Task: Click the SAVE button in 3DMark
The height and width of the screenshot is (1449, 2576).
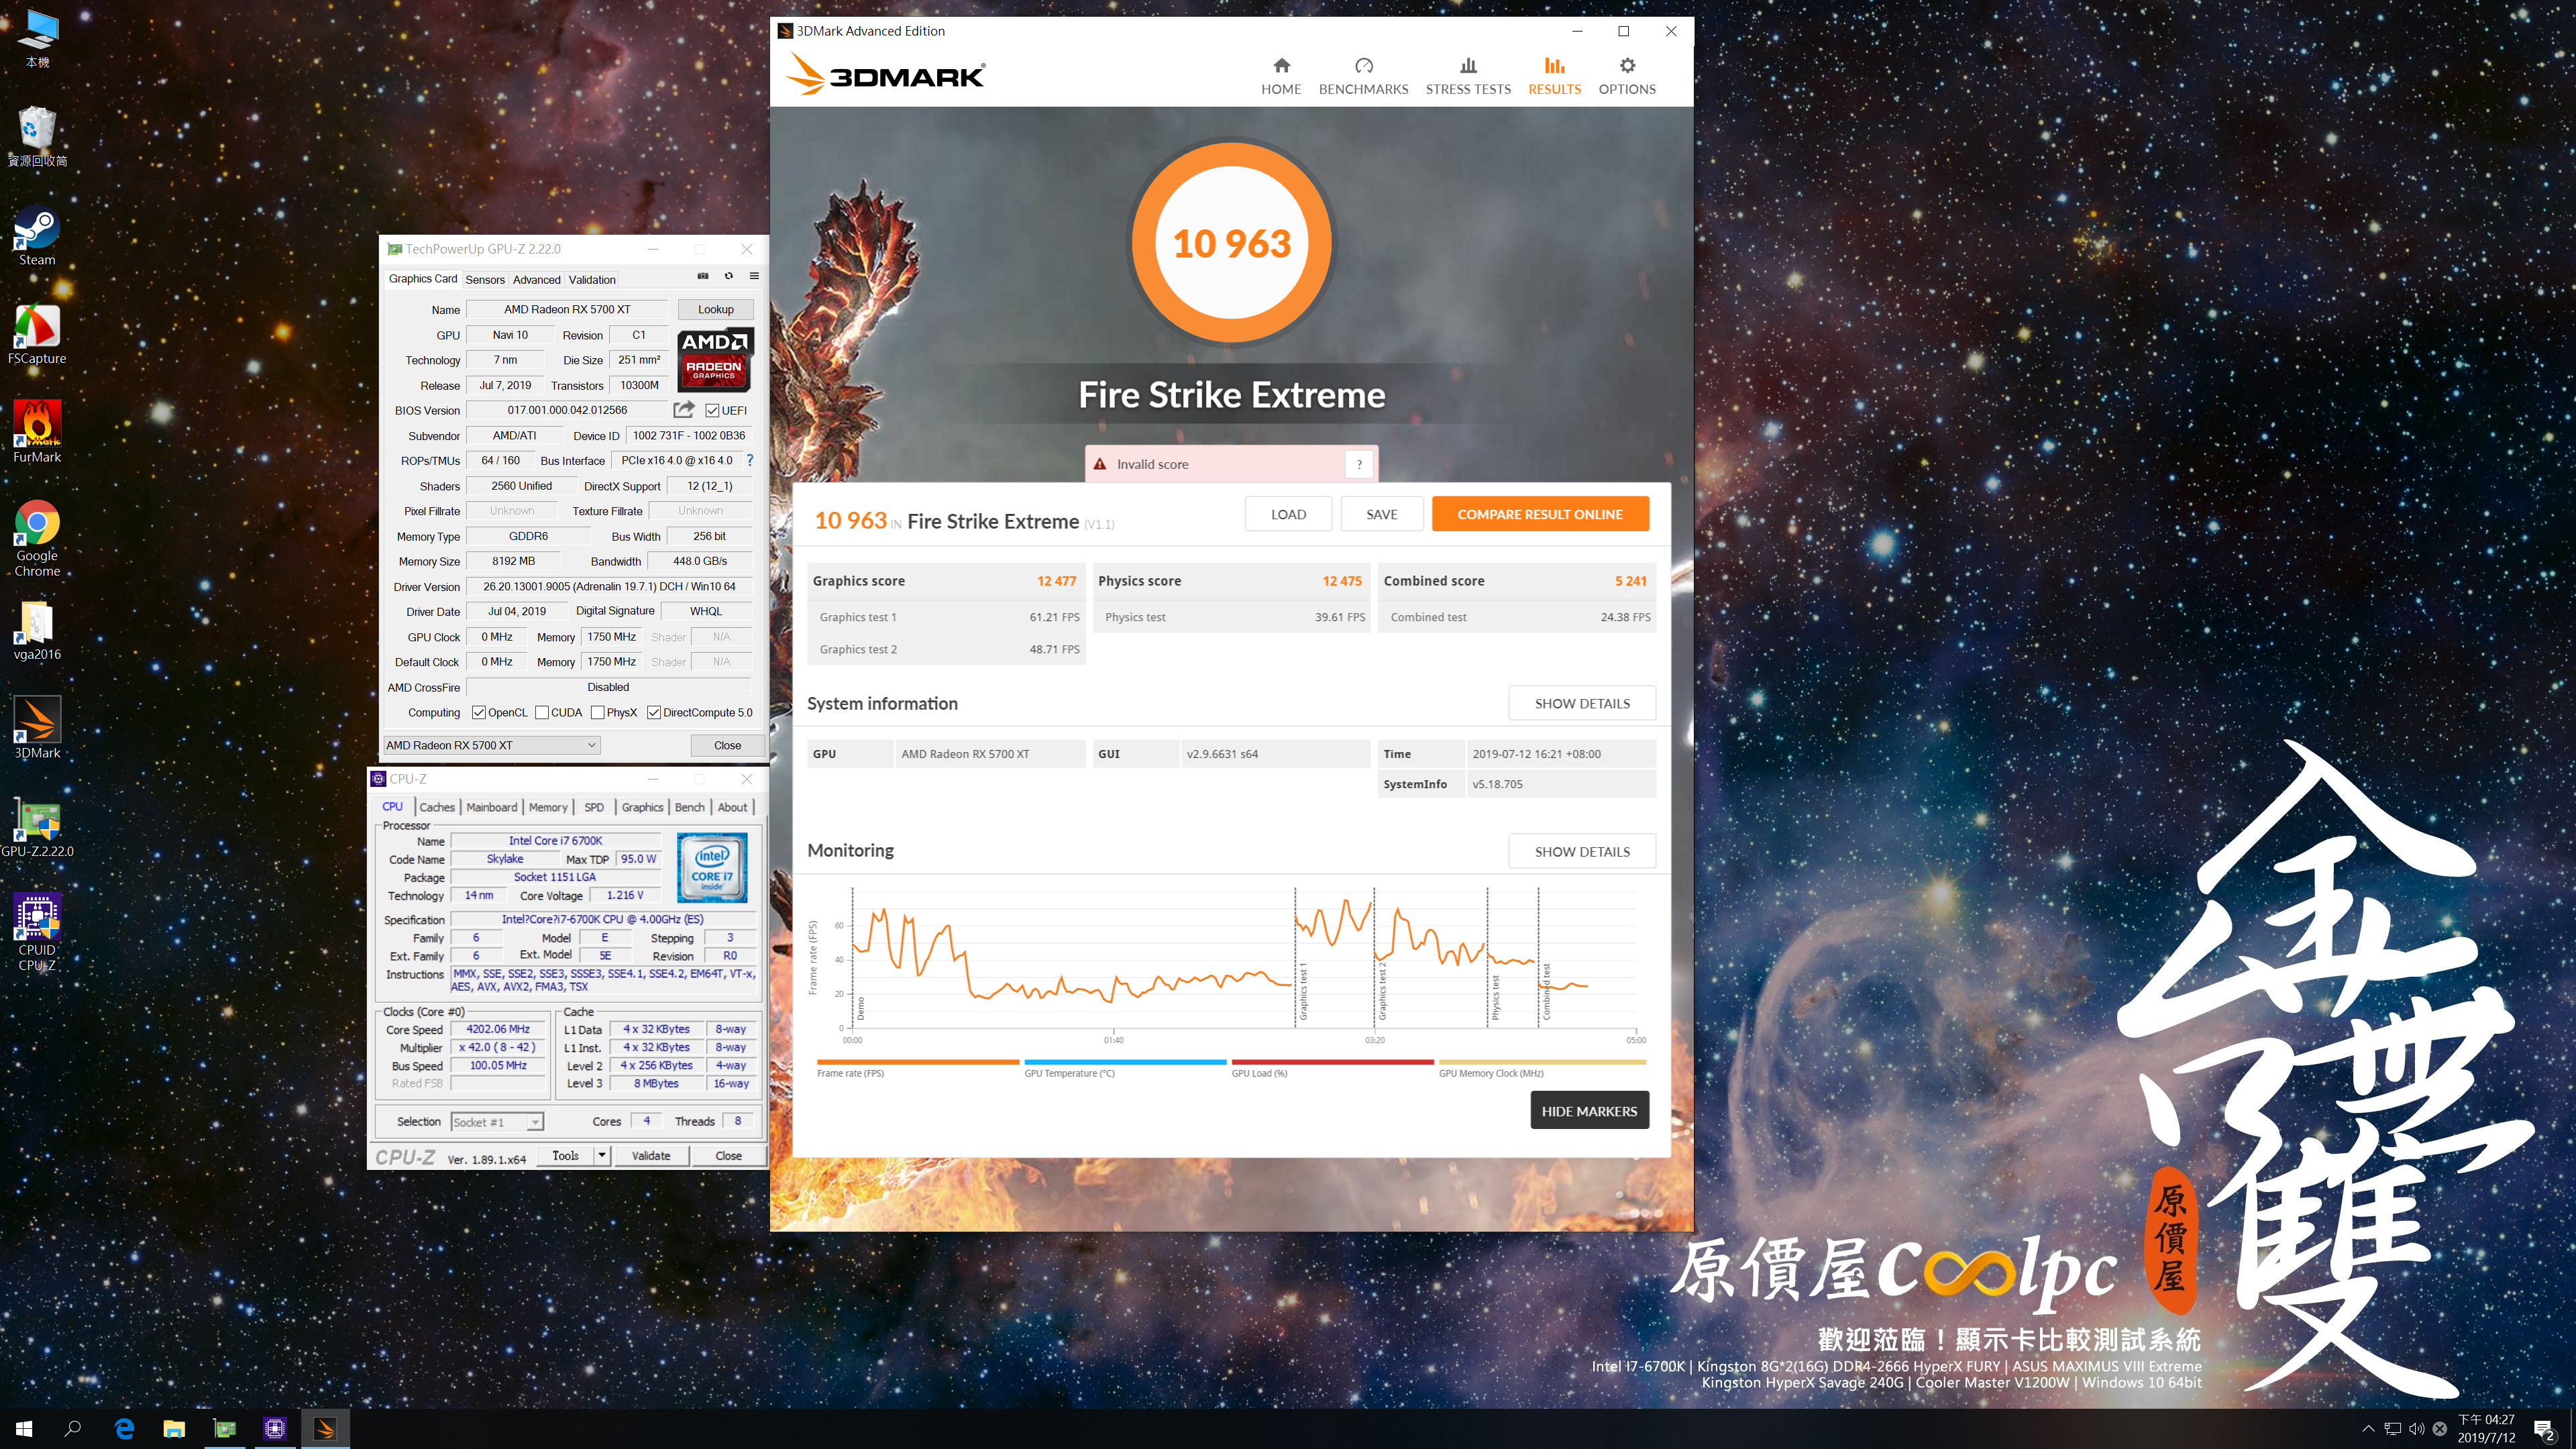Action: (1382, 514)
